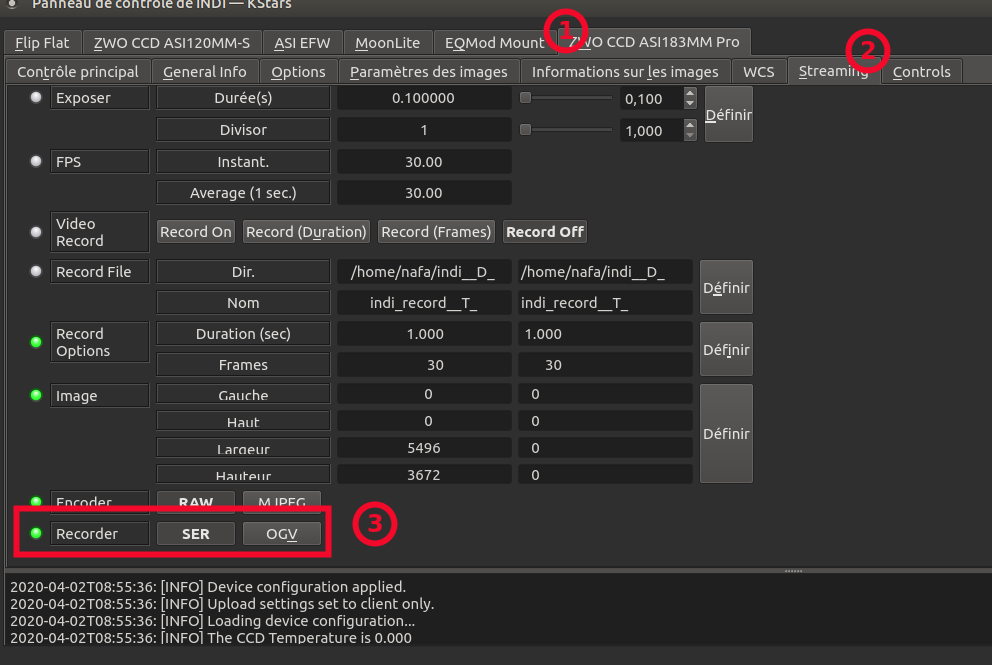
Task: Click the Exposer status indicator light
Action: [36, 97]
